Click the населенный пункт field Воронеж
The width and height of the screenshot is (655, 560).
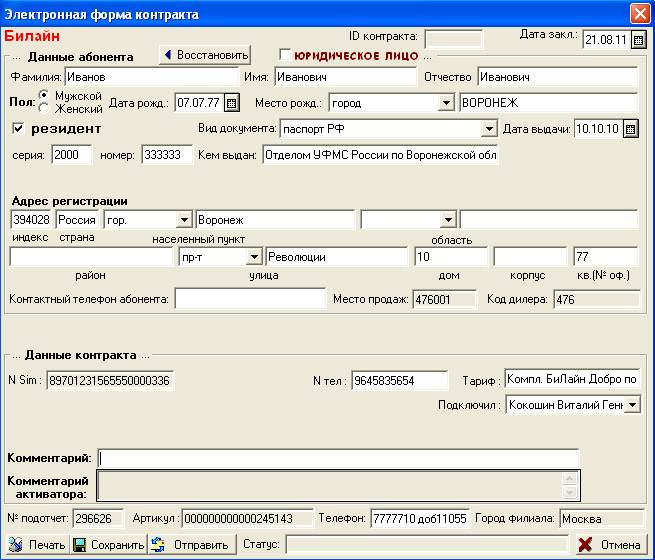(275, 220)
